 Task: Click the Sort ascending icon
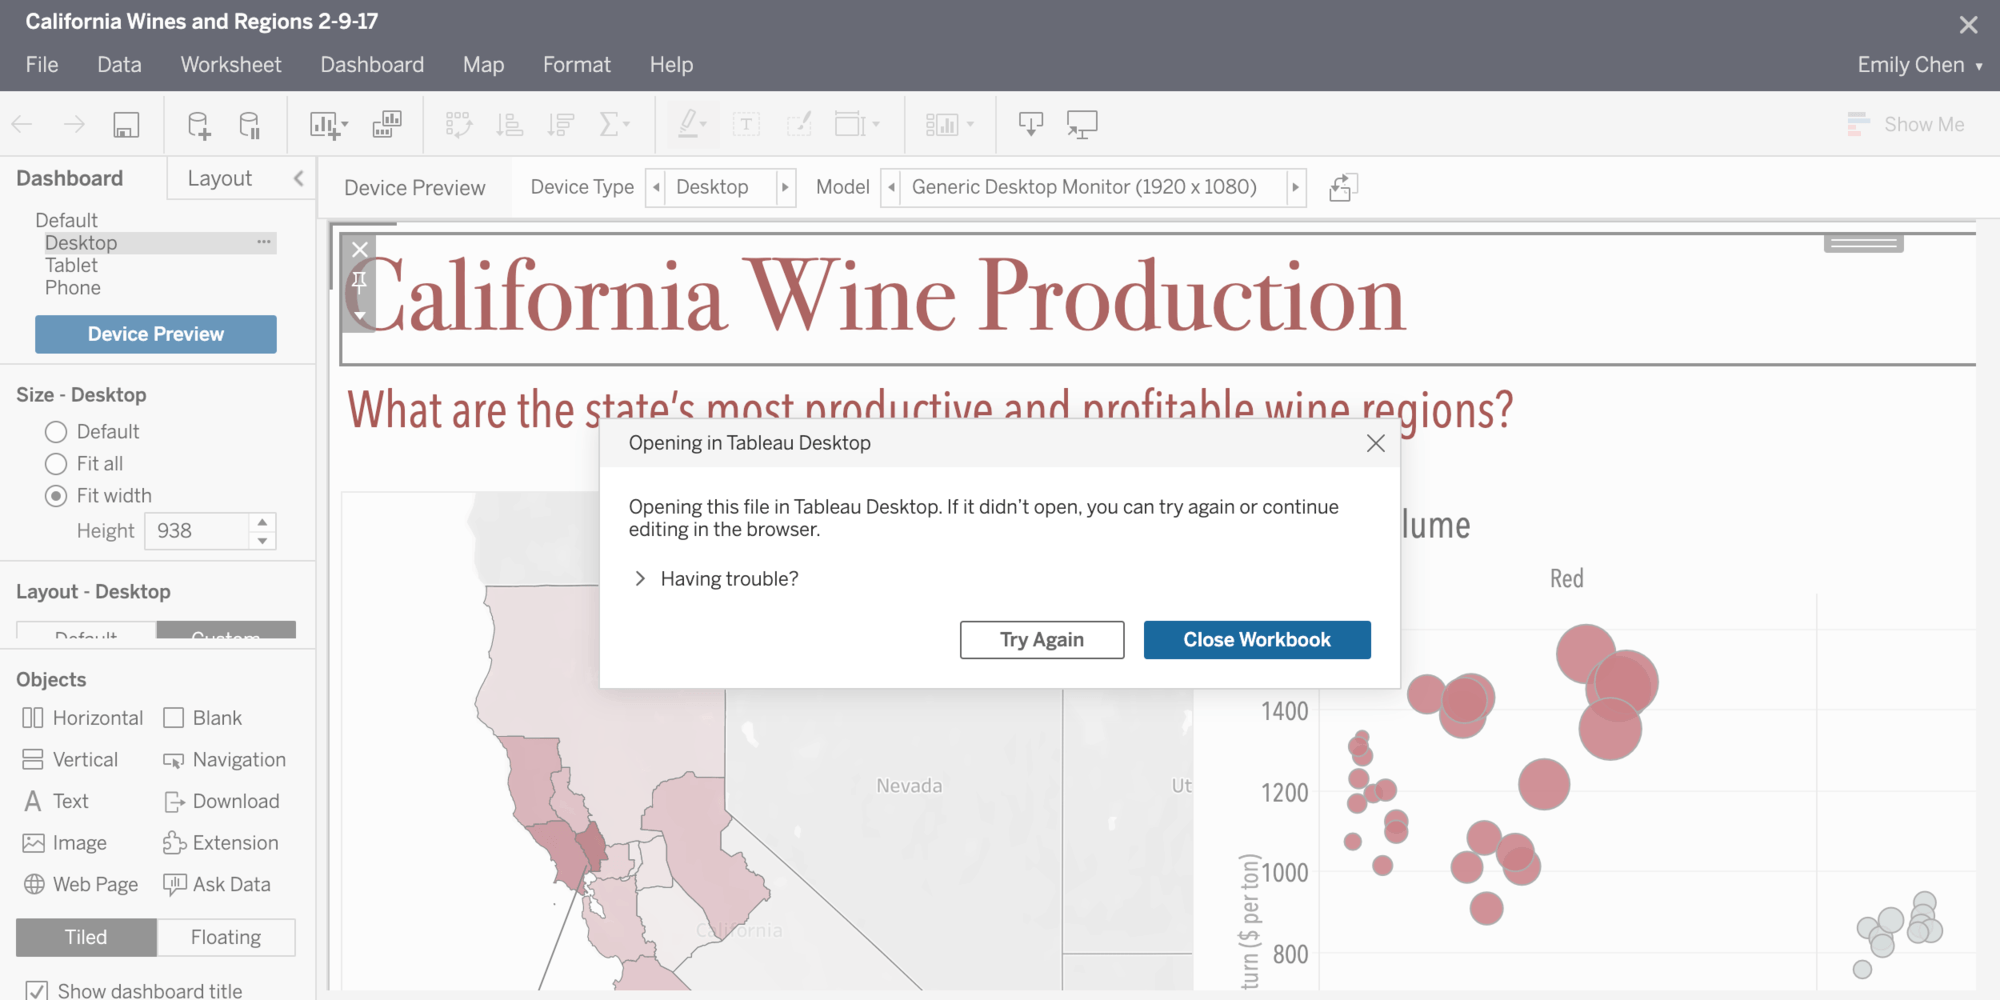510,124
